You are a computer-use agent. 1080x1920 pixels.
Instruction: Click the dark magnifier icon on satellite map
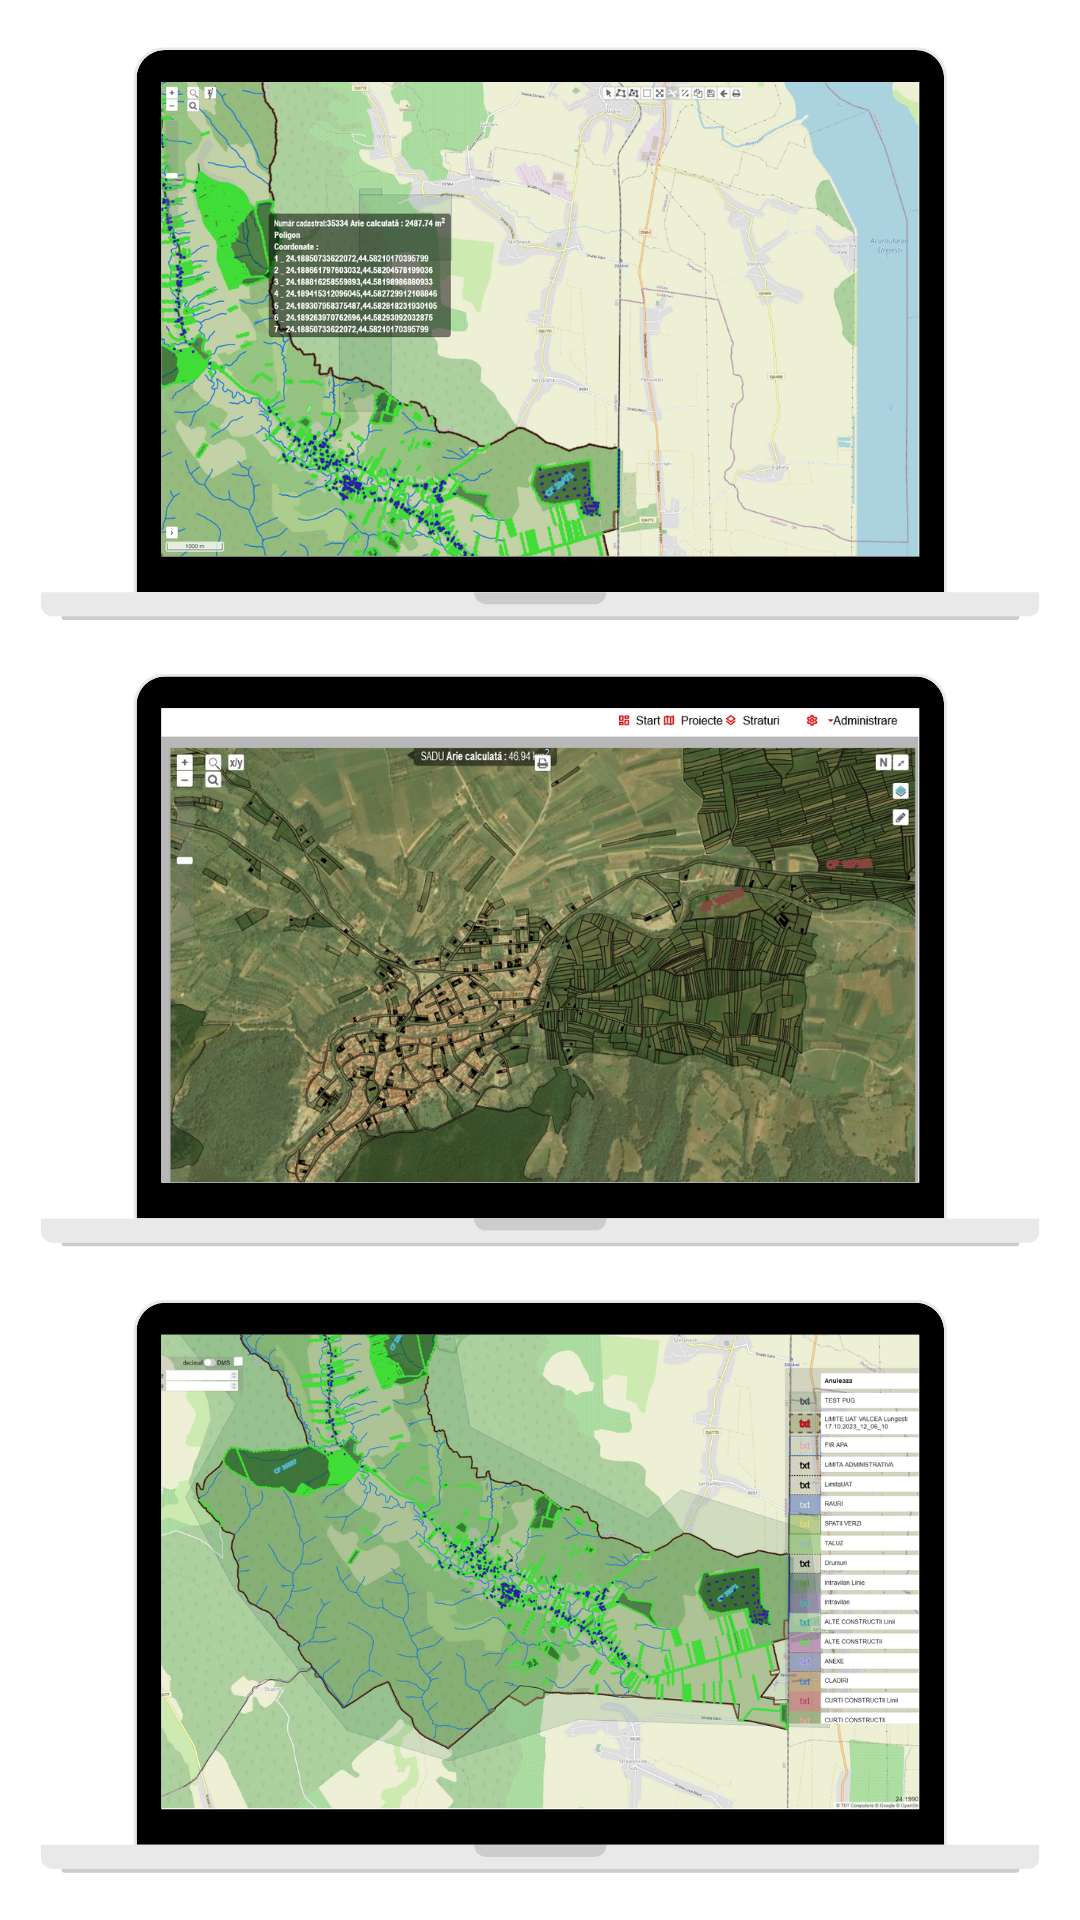click(x=213, y=779)
